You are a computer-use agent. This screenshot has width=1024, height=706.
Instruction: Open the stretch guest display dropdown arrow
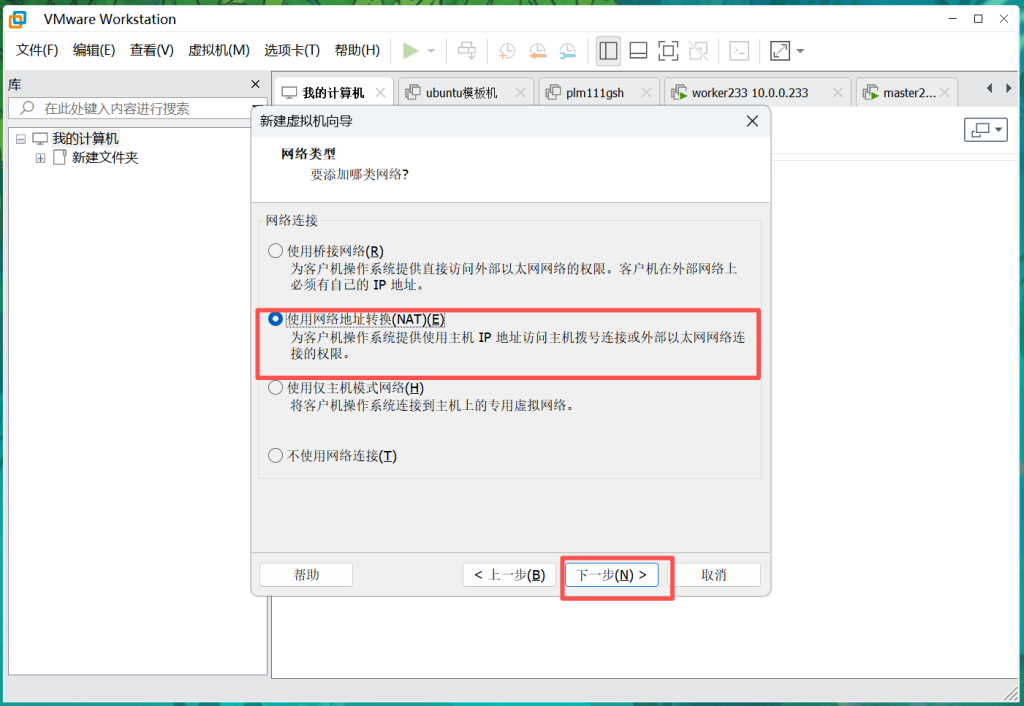point(800,51)
